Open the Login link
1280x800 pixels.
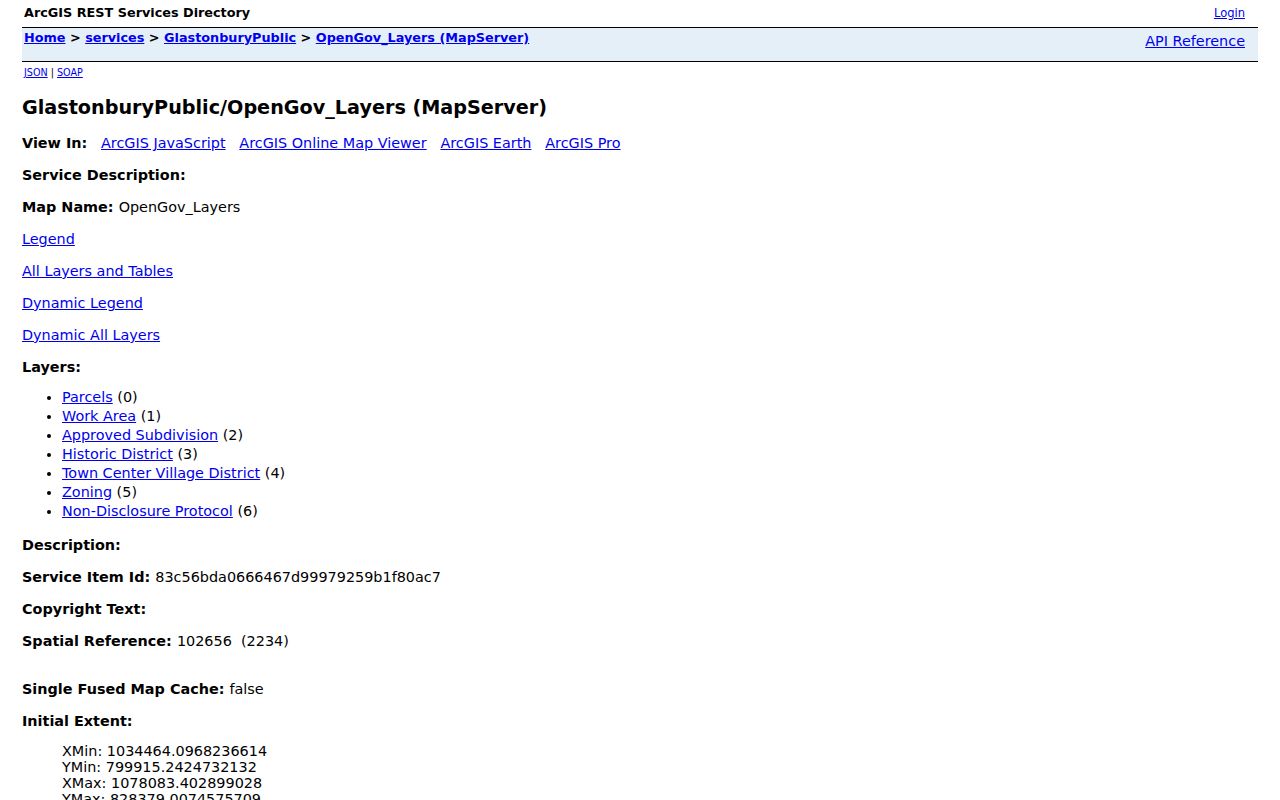point(1229,13)
